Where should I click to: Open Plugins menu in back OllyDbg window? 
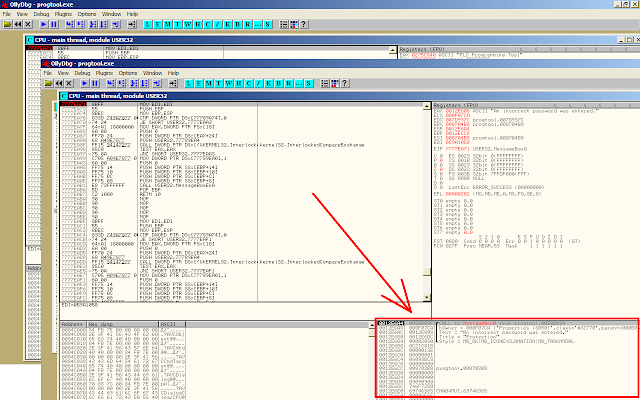click(63, 14)
